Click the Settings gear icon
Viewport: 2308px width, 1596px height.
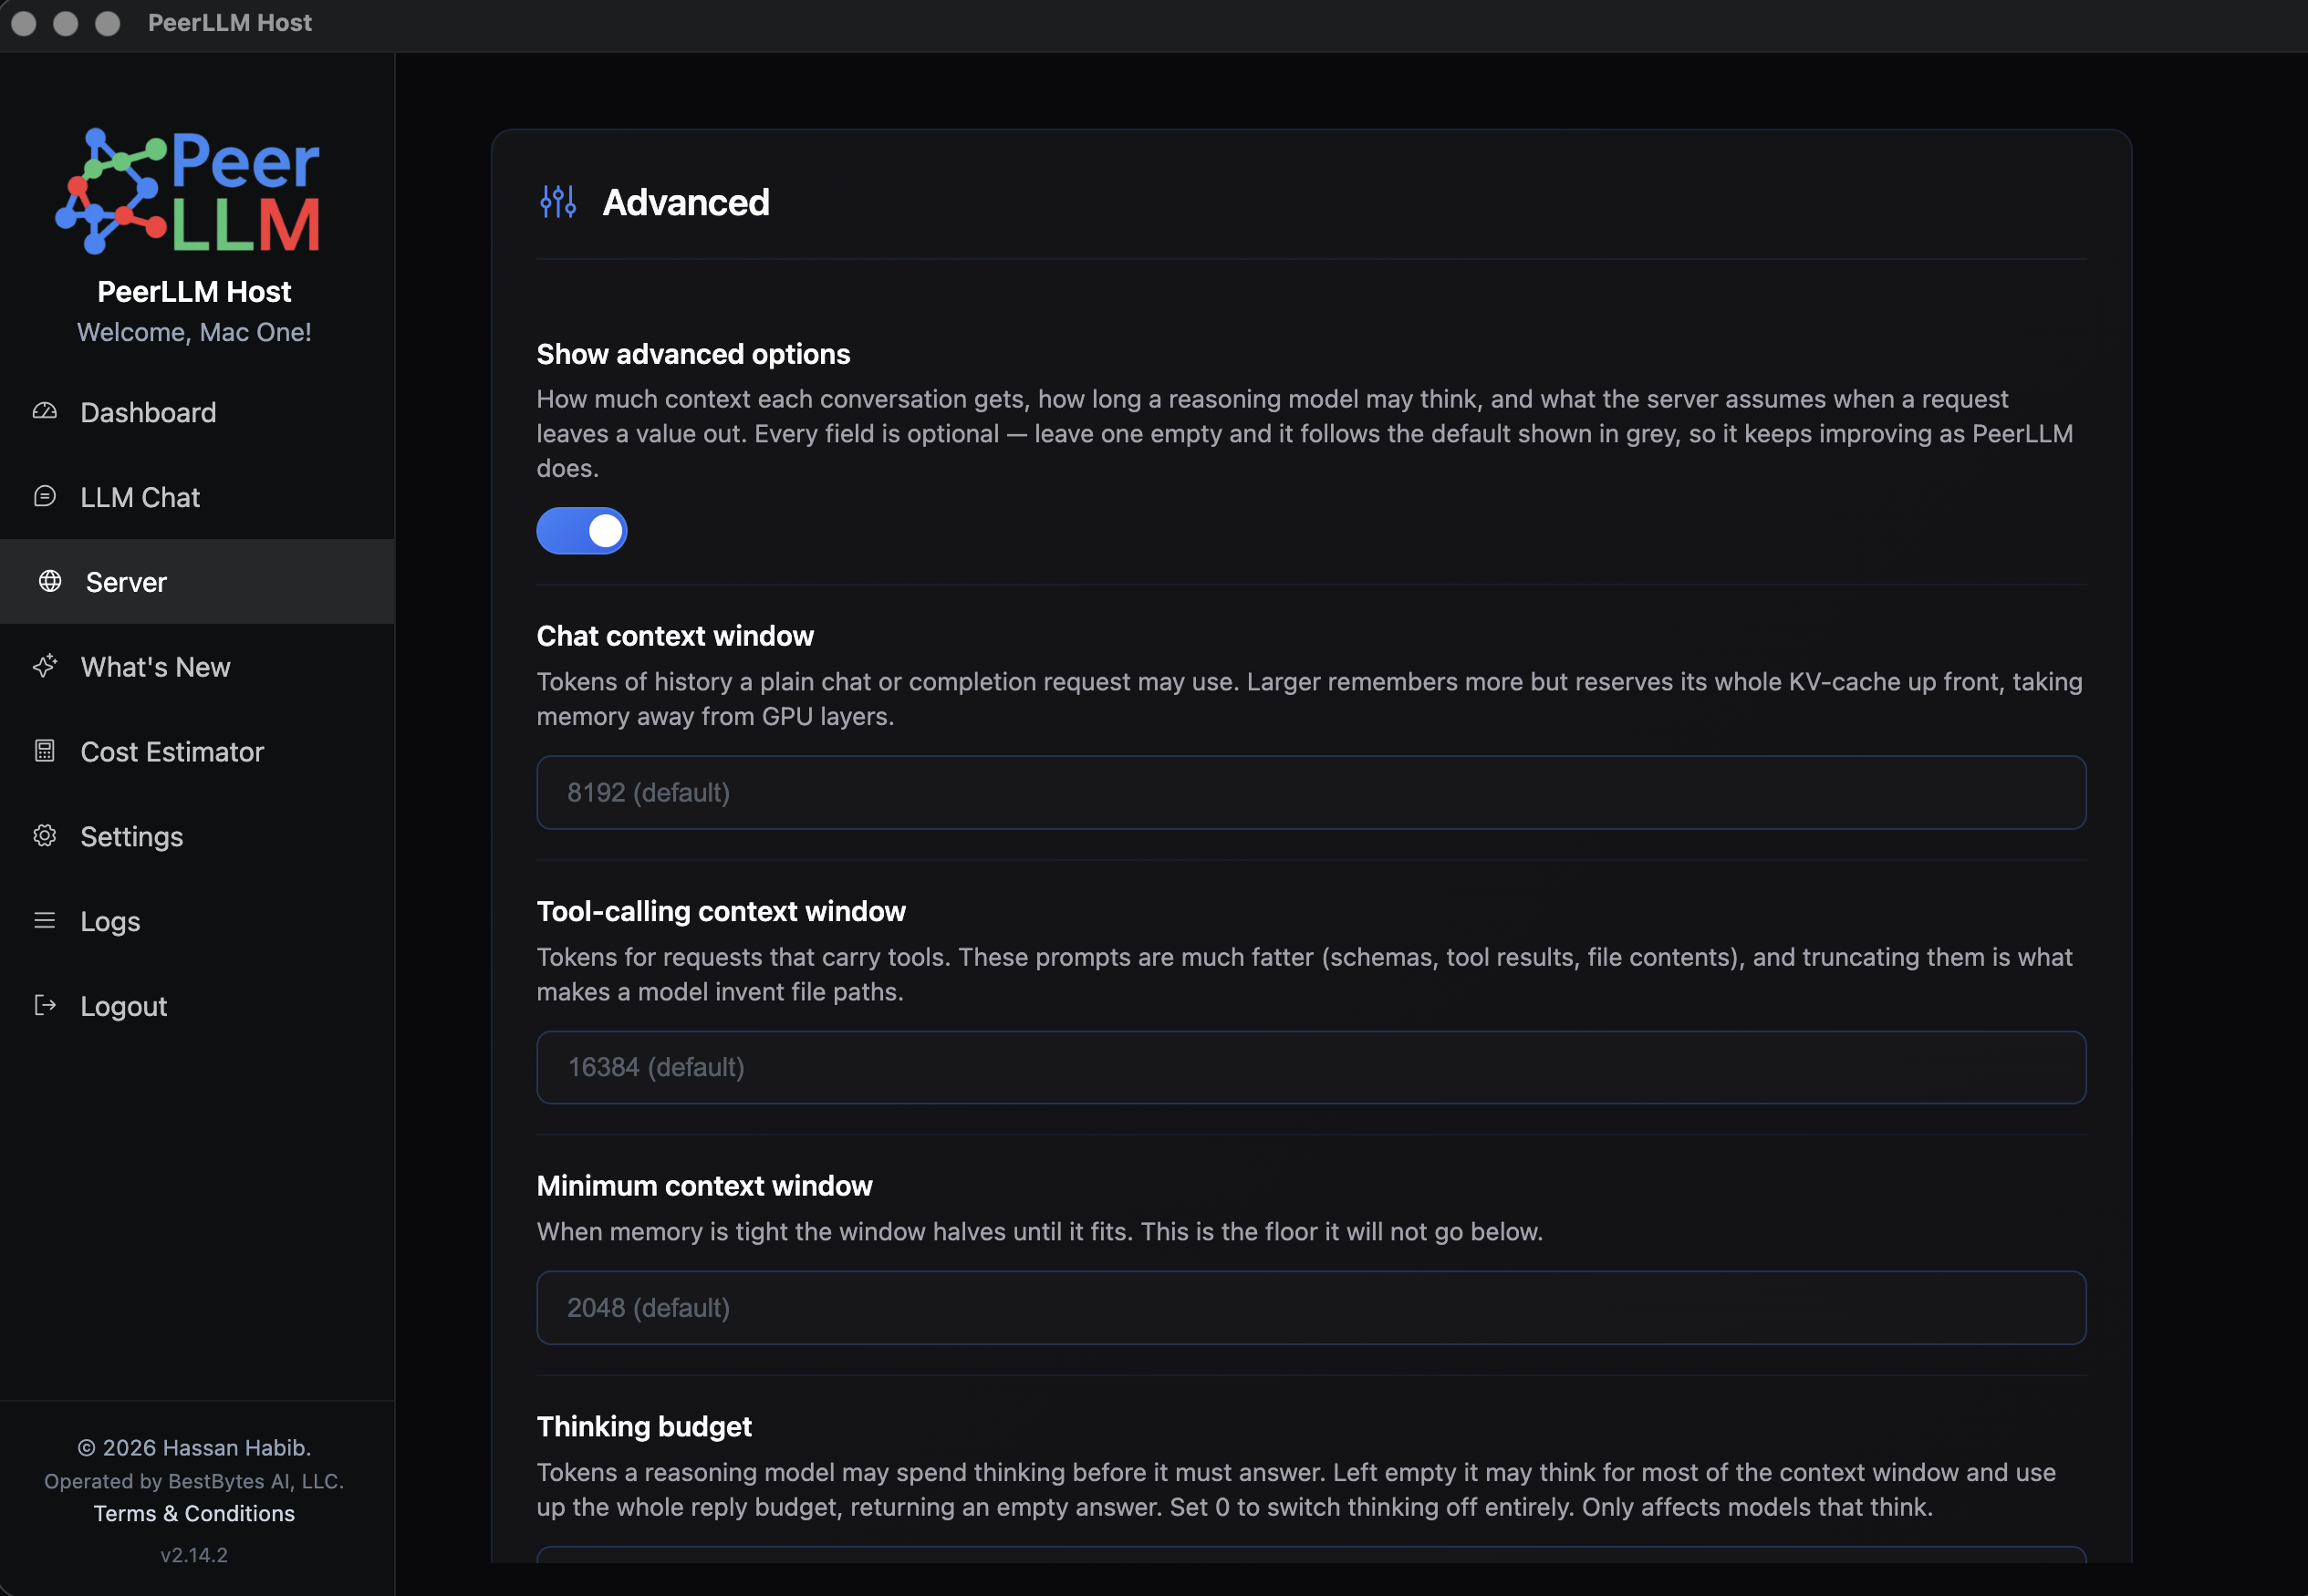[x=45, y=835]
